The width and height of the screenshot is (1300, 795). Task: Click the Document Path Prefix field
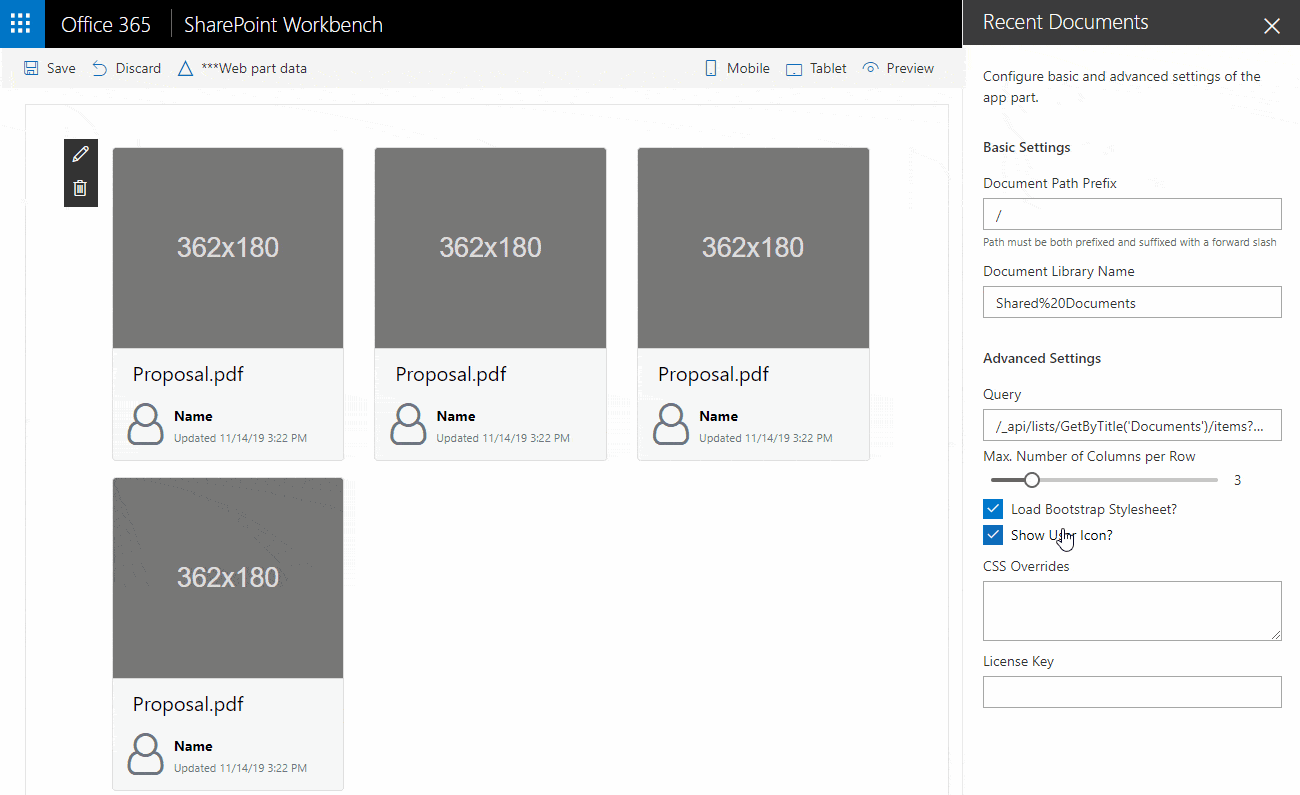1131,214
